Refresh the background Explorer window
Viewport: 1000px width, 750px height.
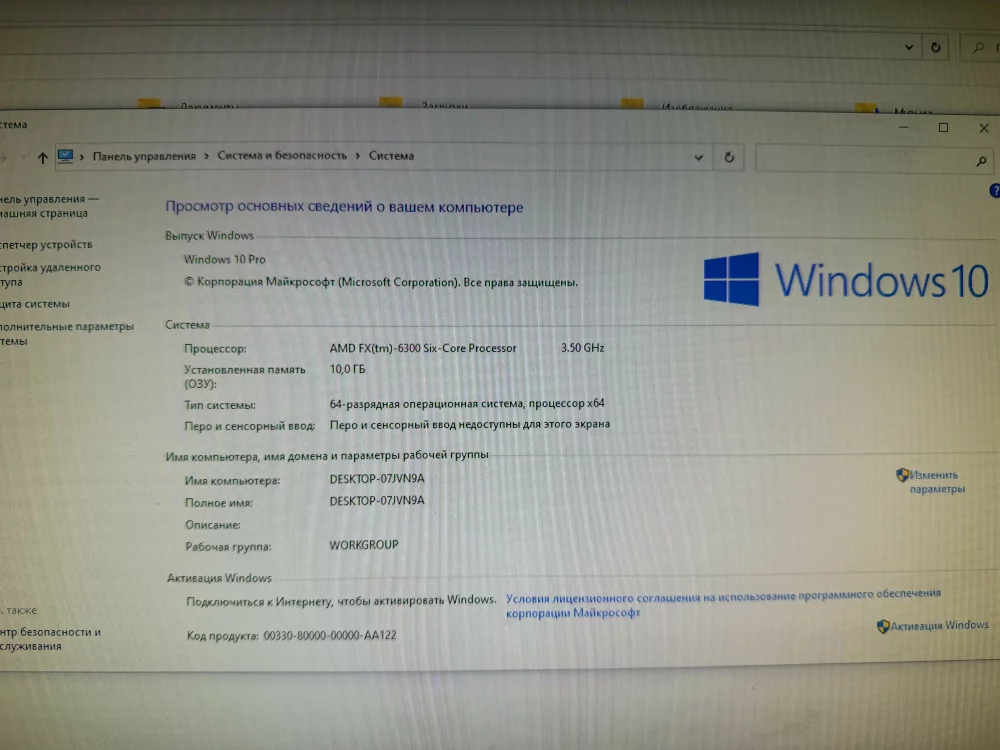[x=935, y=47]
